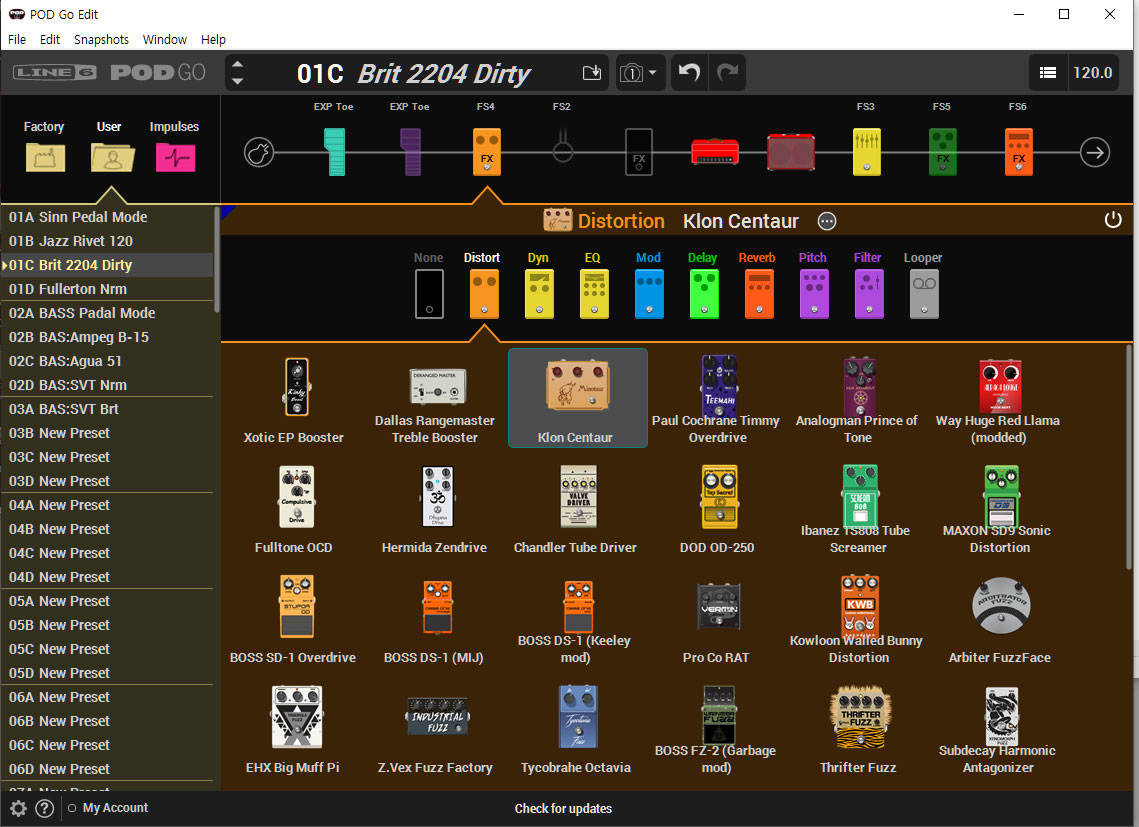Image resolution: width=1139 pixels, height=827 pixels.
Task: Step to the previous preset with up arrow
Action: (x=237, y=64)
